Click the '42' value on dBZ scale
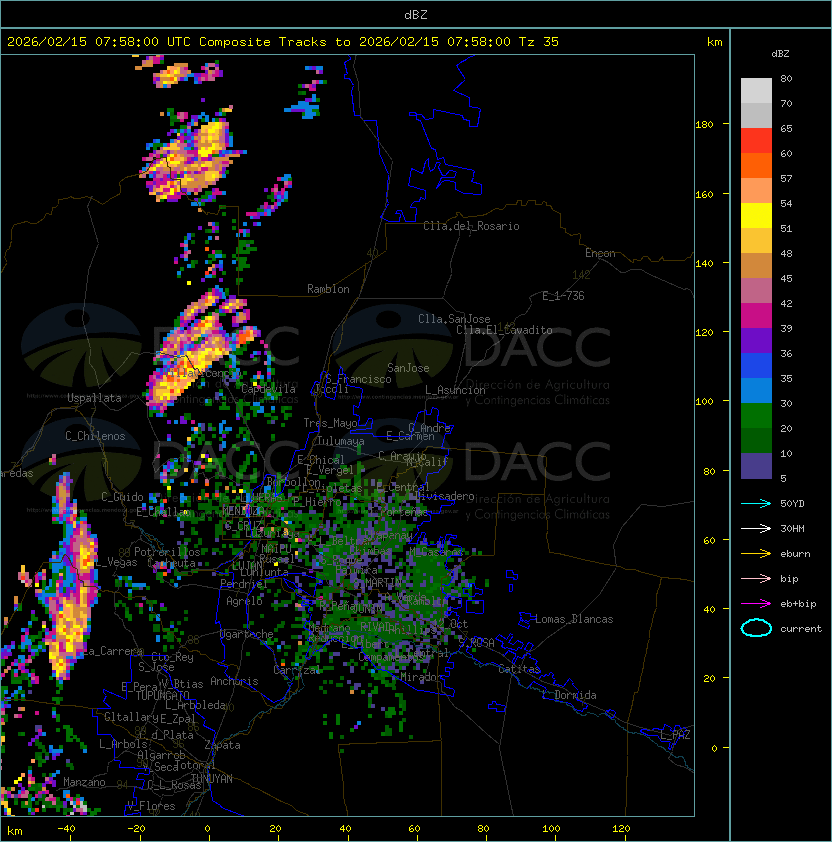Screen dimensions: 832x842 pyautogui.click(x=786, y=303)
